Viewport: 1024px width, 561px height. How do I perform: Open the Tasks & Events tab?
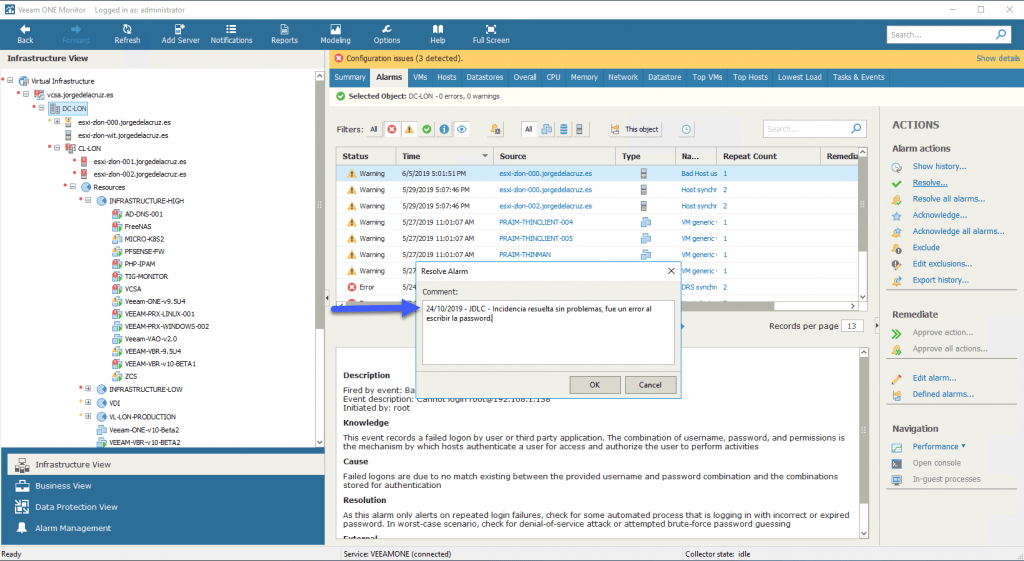point(858,77)
